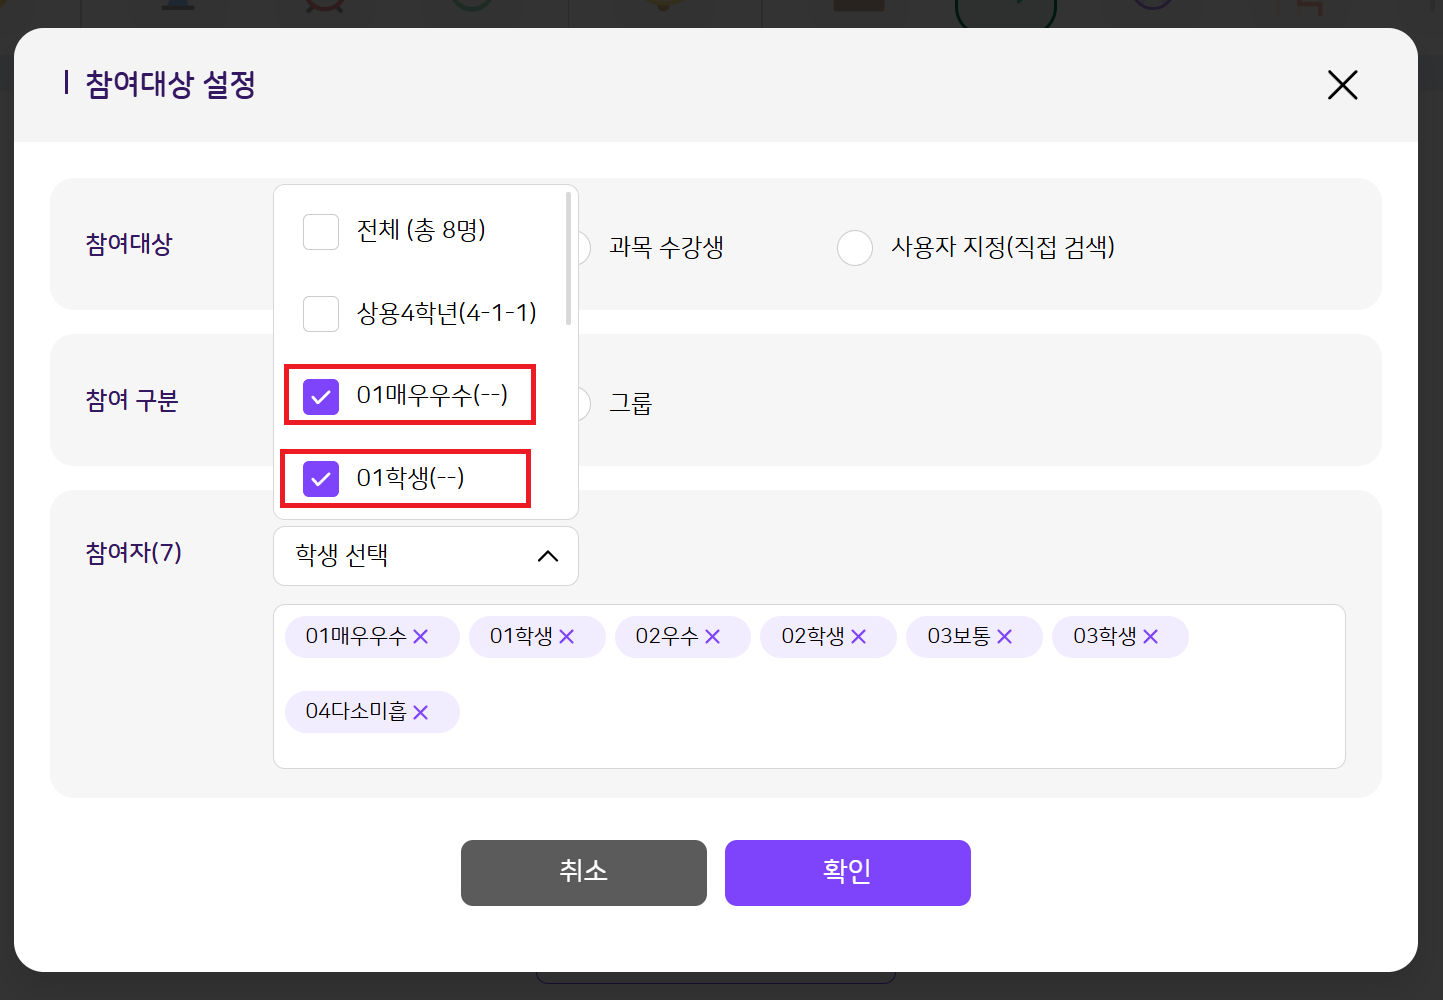Click the 확인 button
The width and height of the screenshot is (1443, 1000).
click(847, 873)
